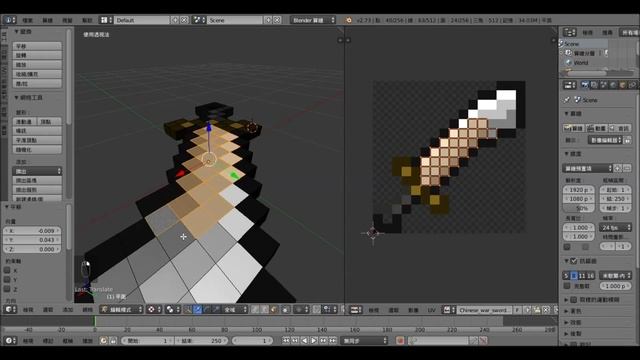Screen dimensions: 640x360
Task: Switch to edge select mode icon
Action: coord(265,309)
